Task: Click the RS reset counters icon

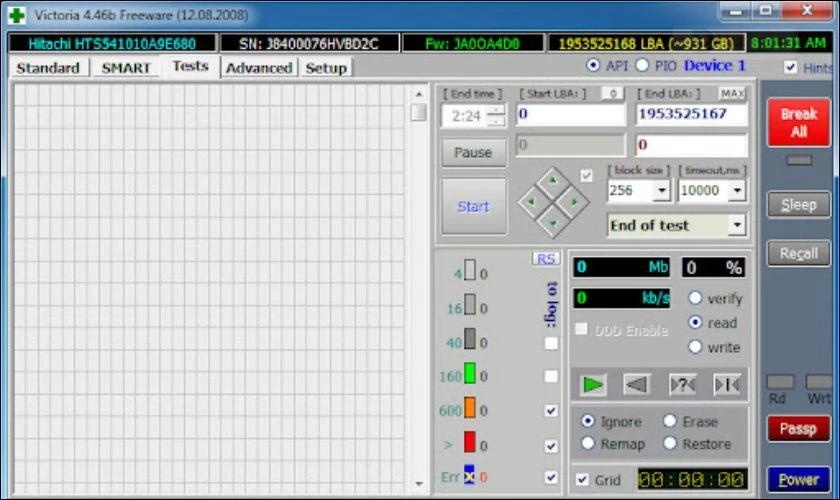Action: [546, 259]
